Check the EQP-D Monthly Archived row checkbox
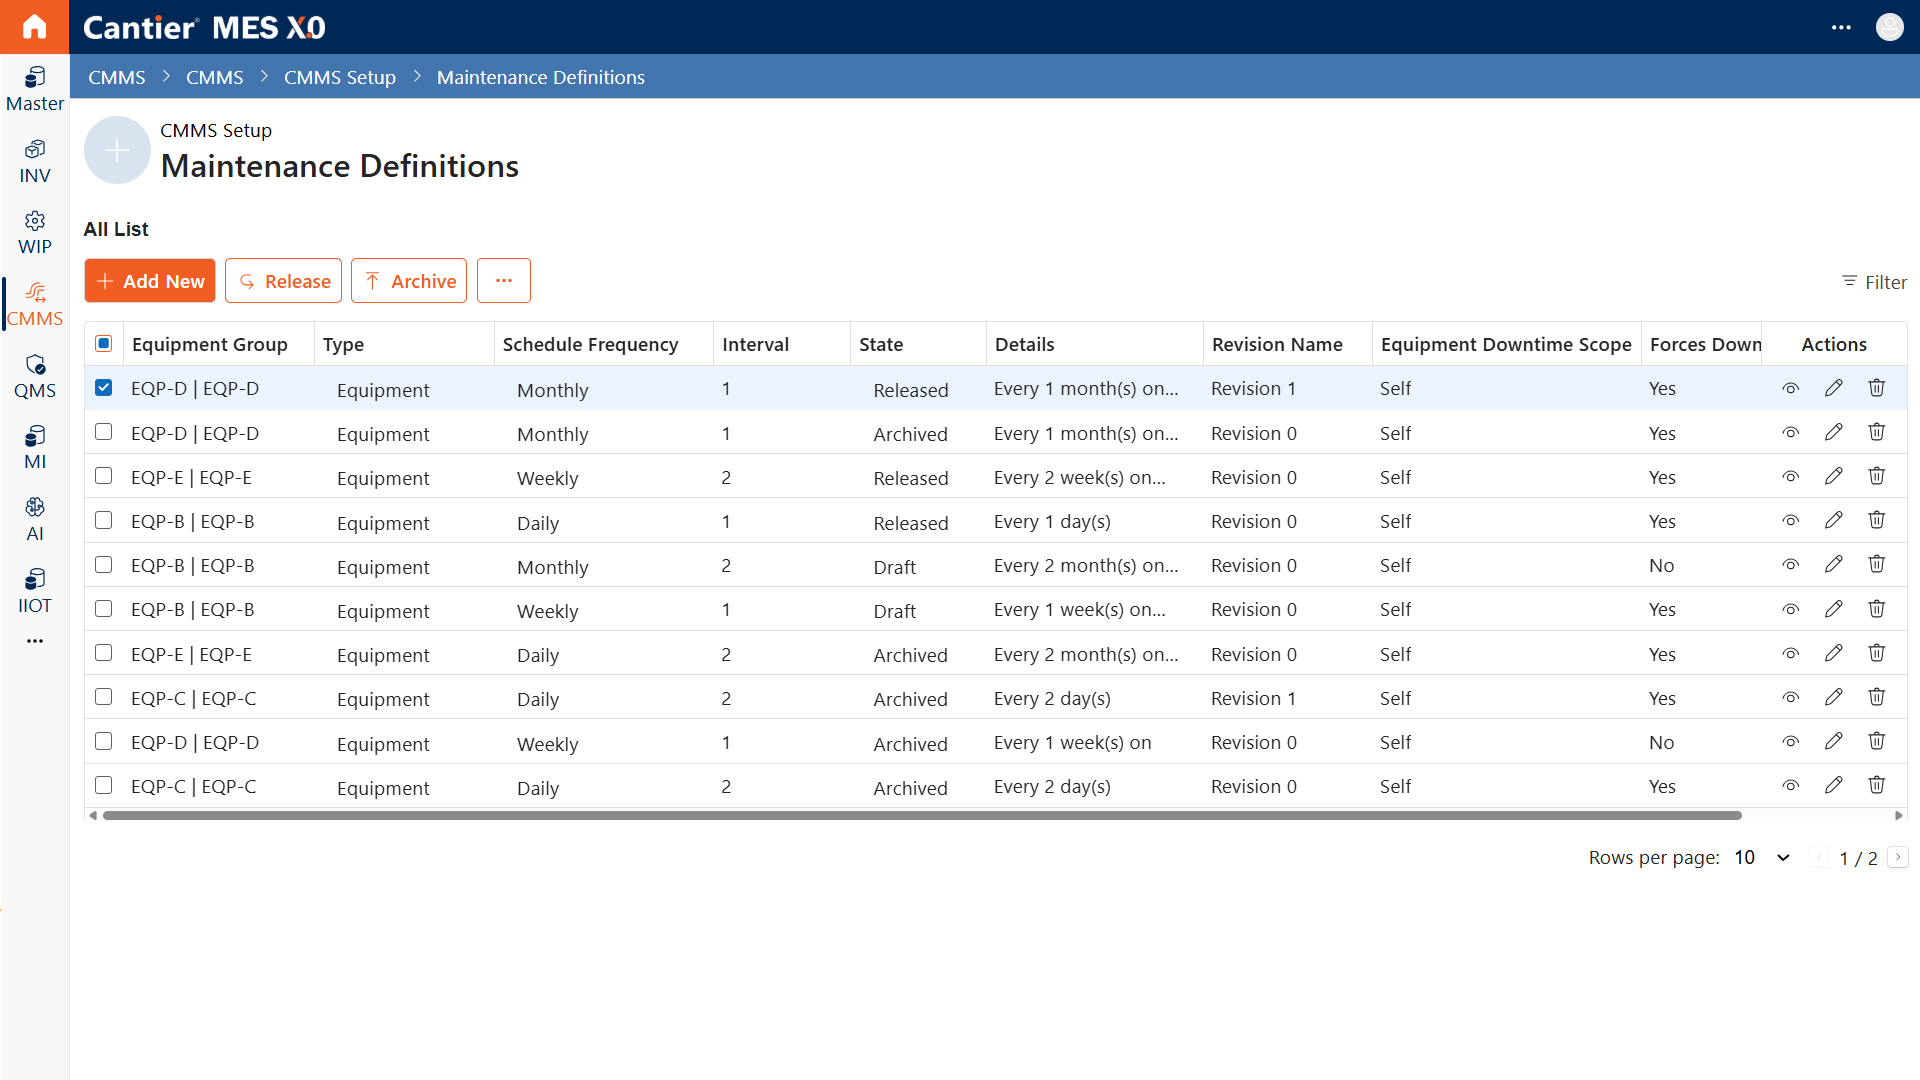 point(104,432)
